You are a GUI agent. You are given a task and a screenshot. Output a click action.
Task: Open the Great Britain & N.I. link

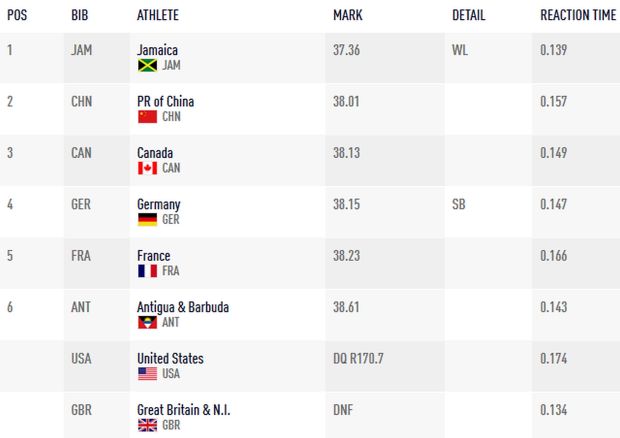coord(183,410)
